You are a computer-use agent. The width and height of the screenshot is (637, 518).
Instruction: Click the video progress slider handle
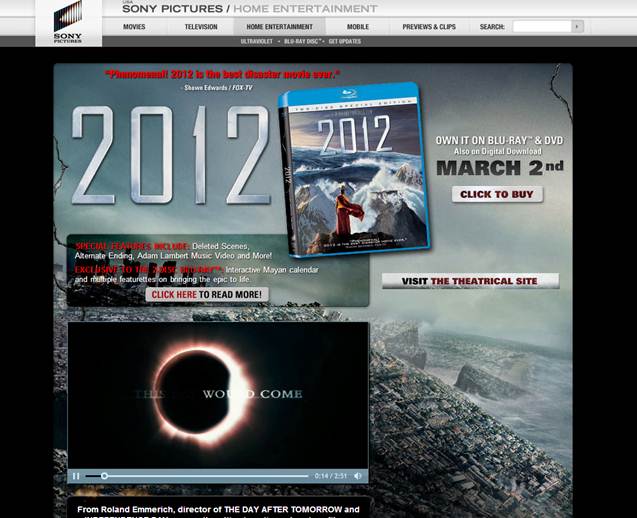104,476
